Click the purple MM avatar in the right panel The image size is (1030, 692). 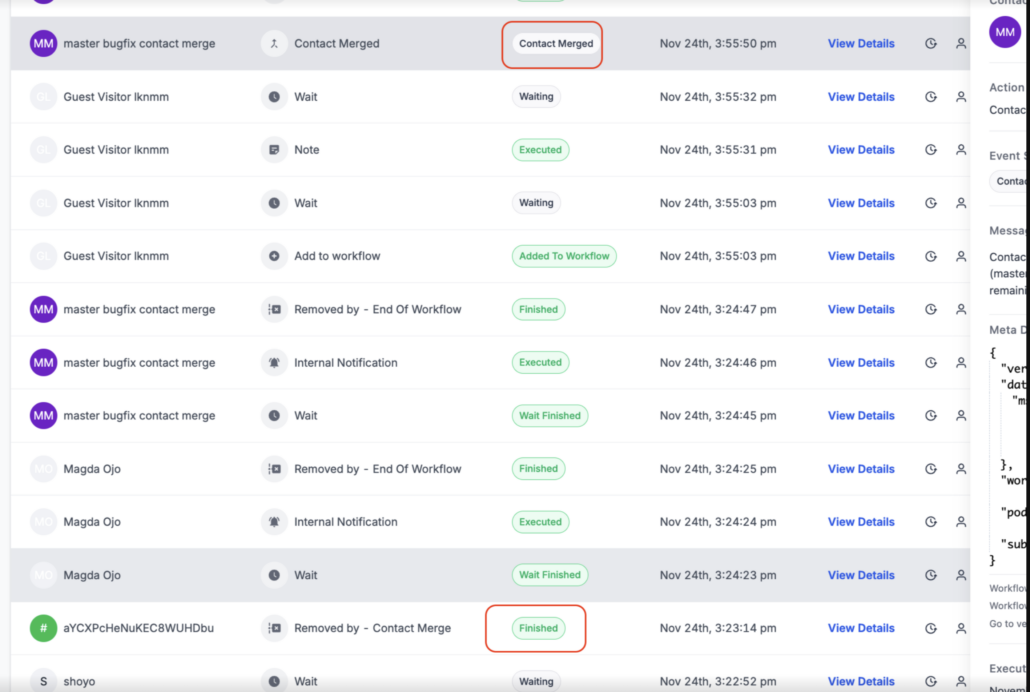click(1005, 32)
